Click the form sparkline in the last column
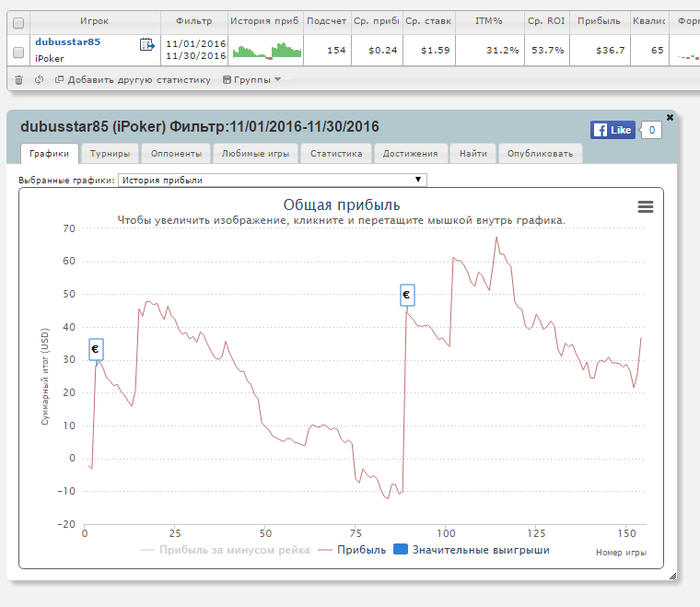700x607 pixels. pos(688,57)
